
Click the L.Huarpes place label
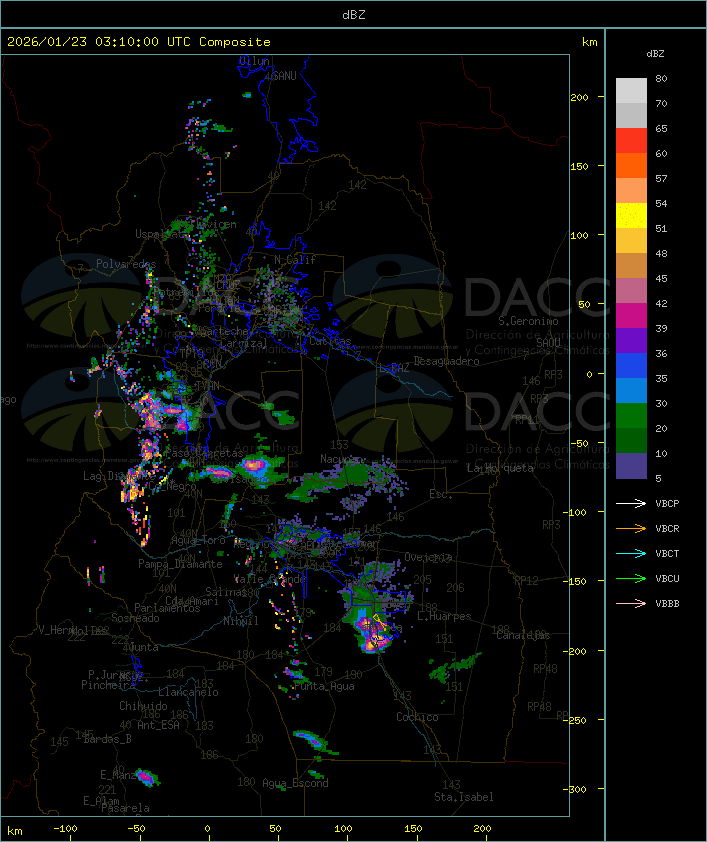[444, 616]
